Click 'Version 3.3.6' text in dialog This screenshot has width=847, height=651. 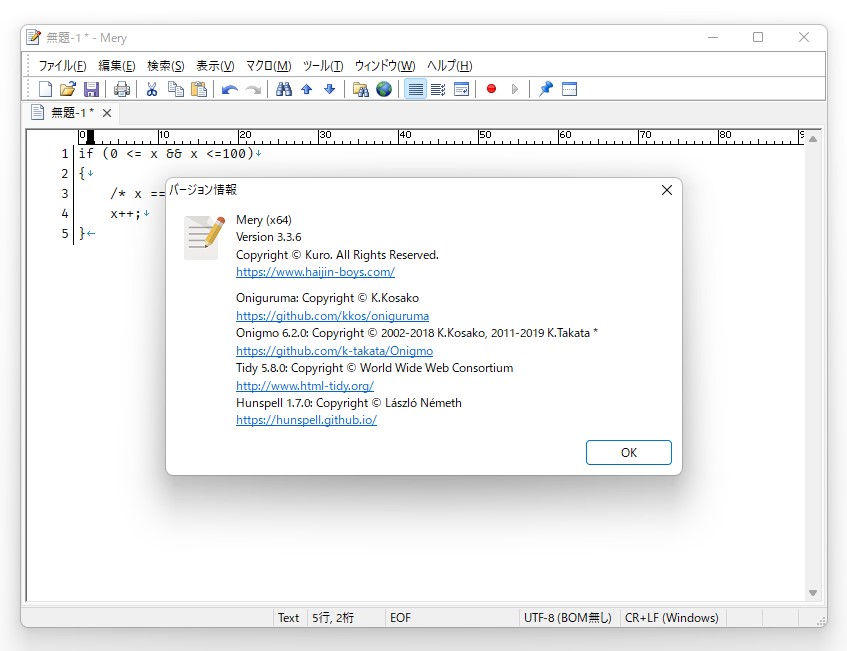pos(268,237)
